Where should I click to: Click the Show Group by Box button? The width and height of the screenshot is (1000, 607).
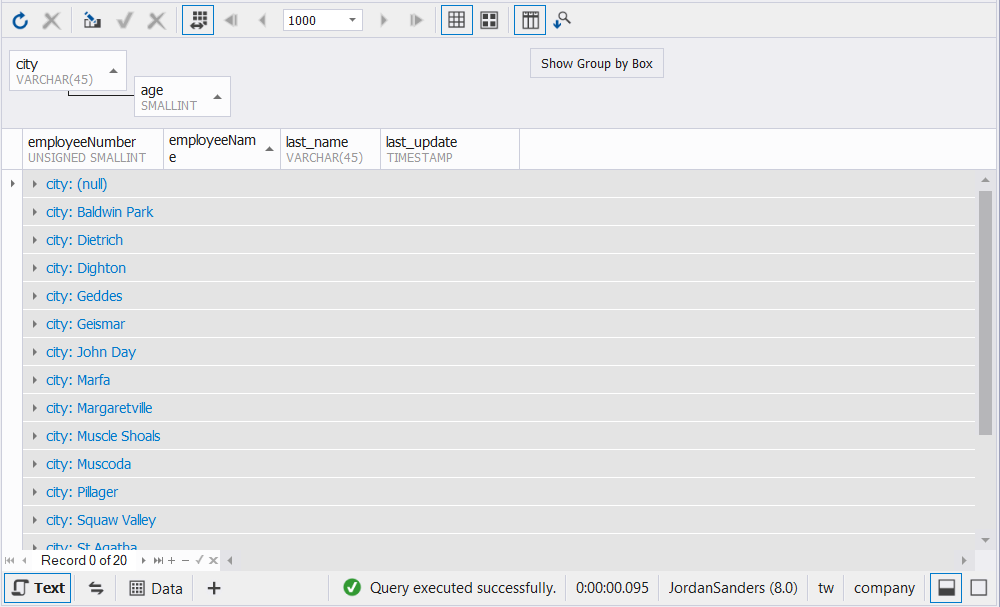click(x=596, y=63)
